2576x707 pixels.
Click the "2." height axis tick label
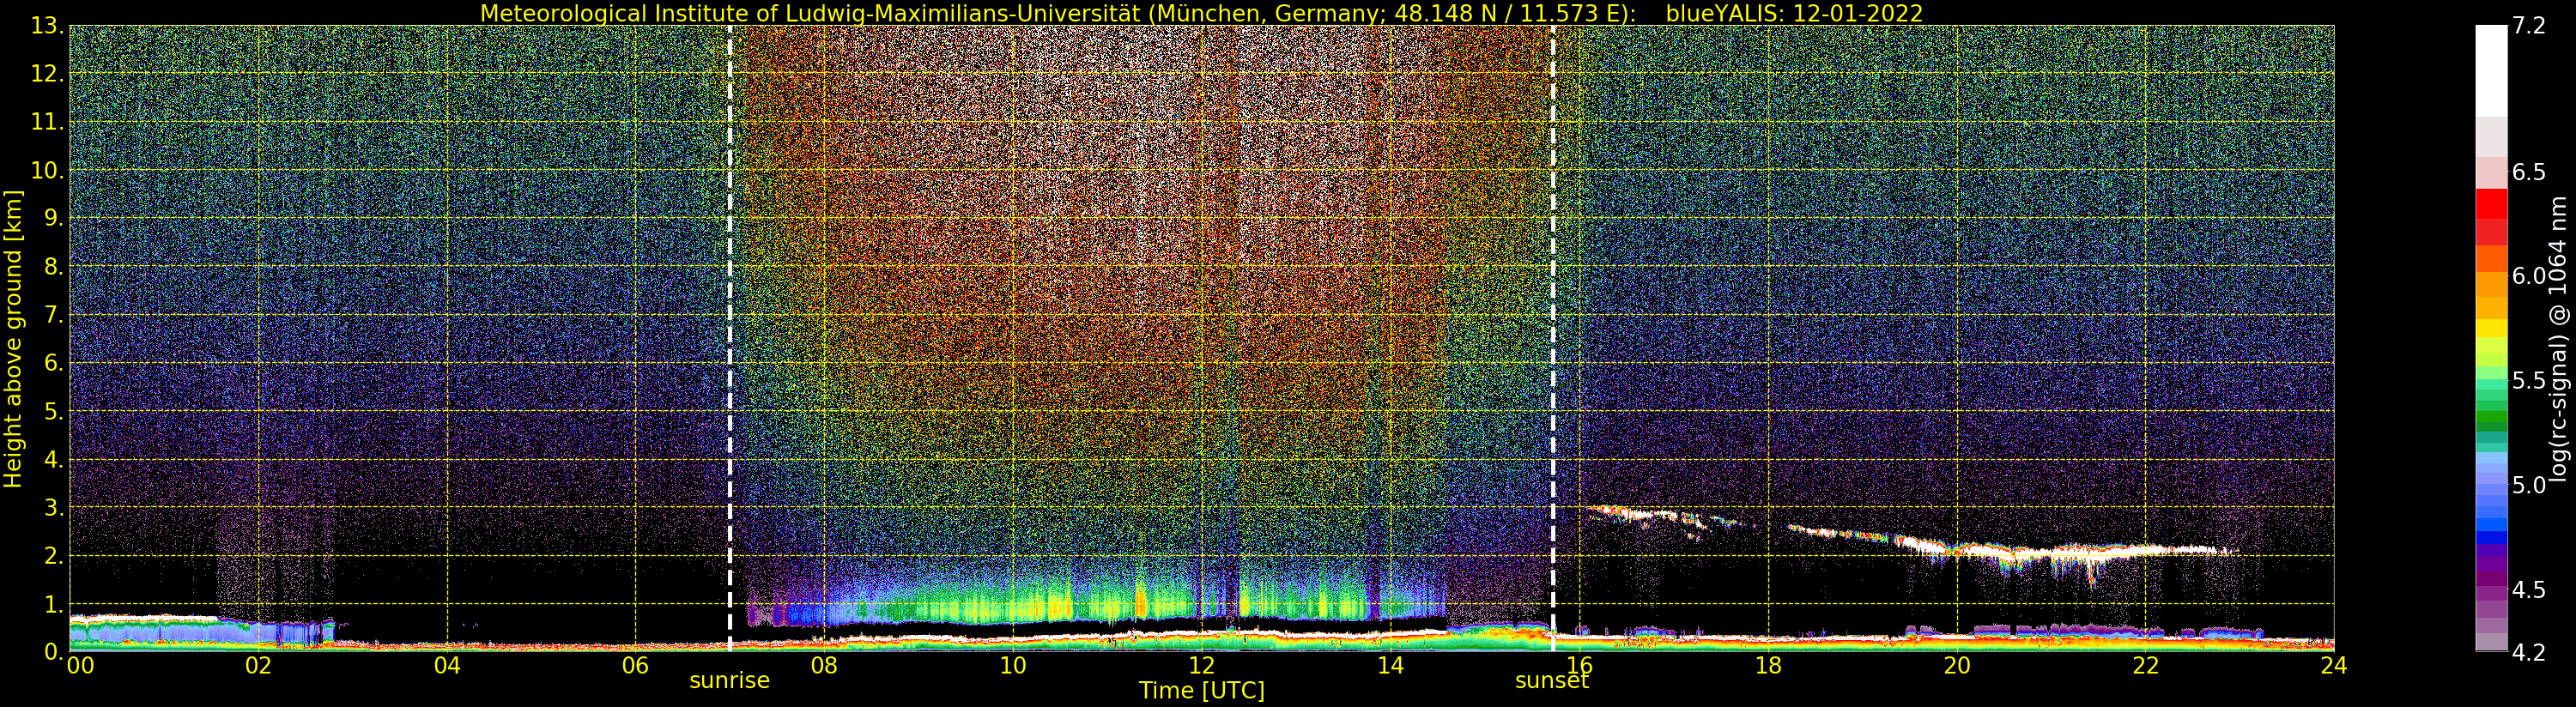[54, 555]
